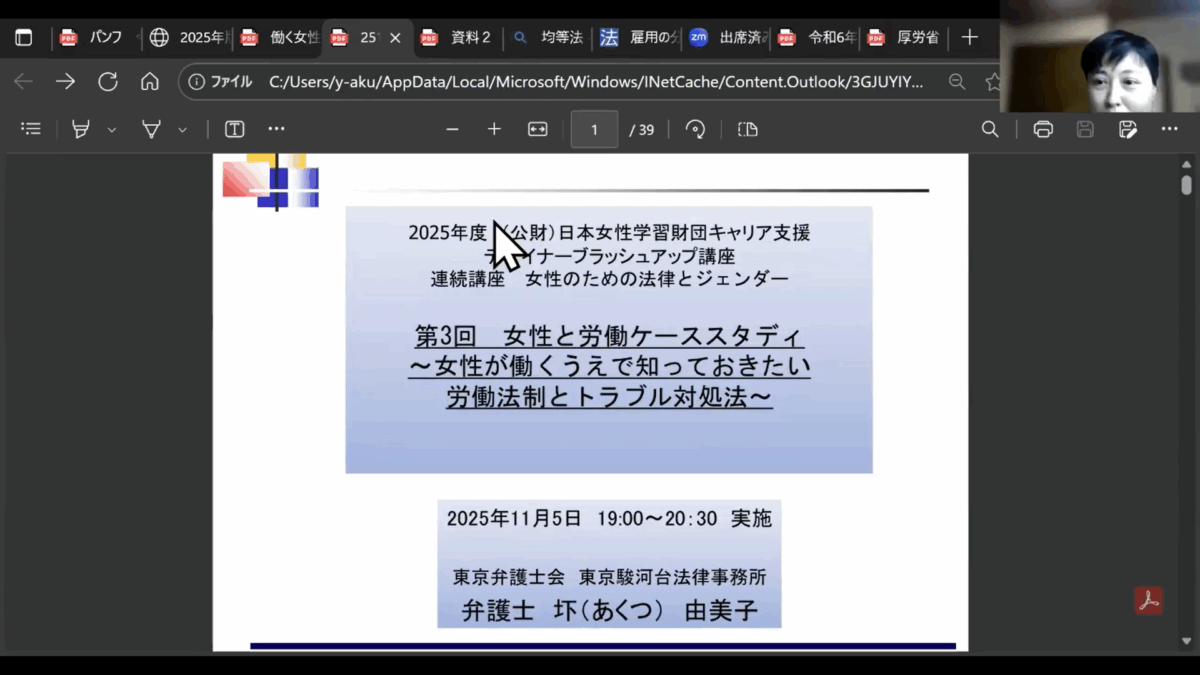Open the PDF table of contents panel
The image size is (1200, 675).
tap(31, 129)
